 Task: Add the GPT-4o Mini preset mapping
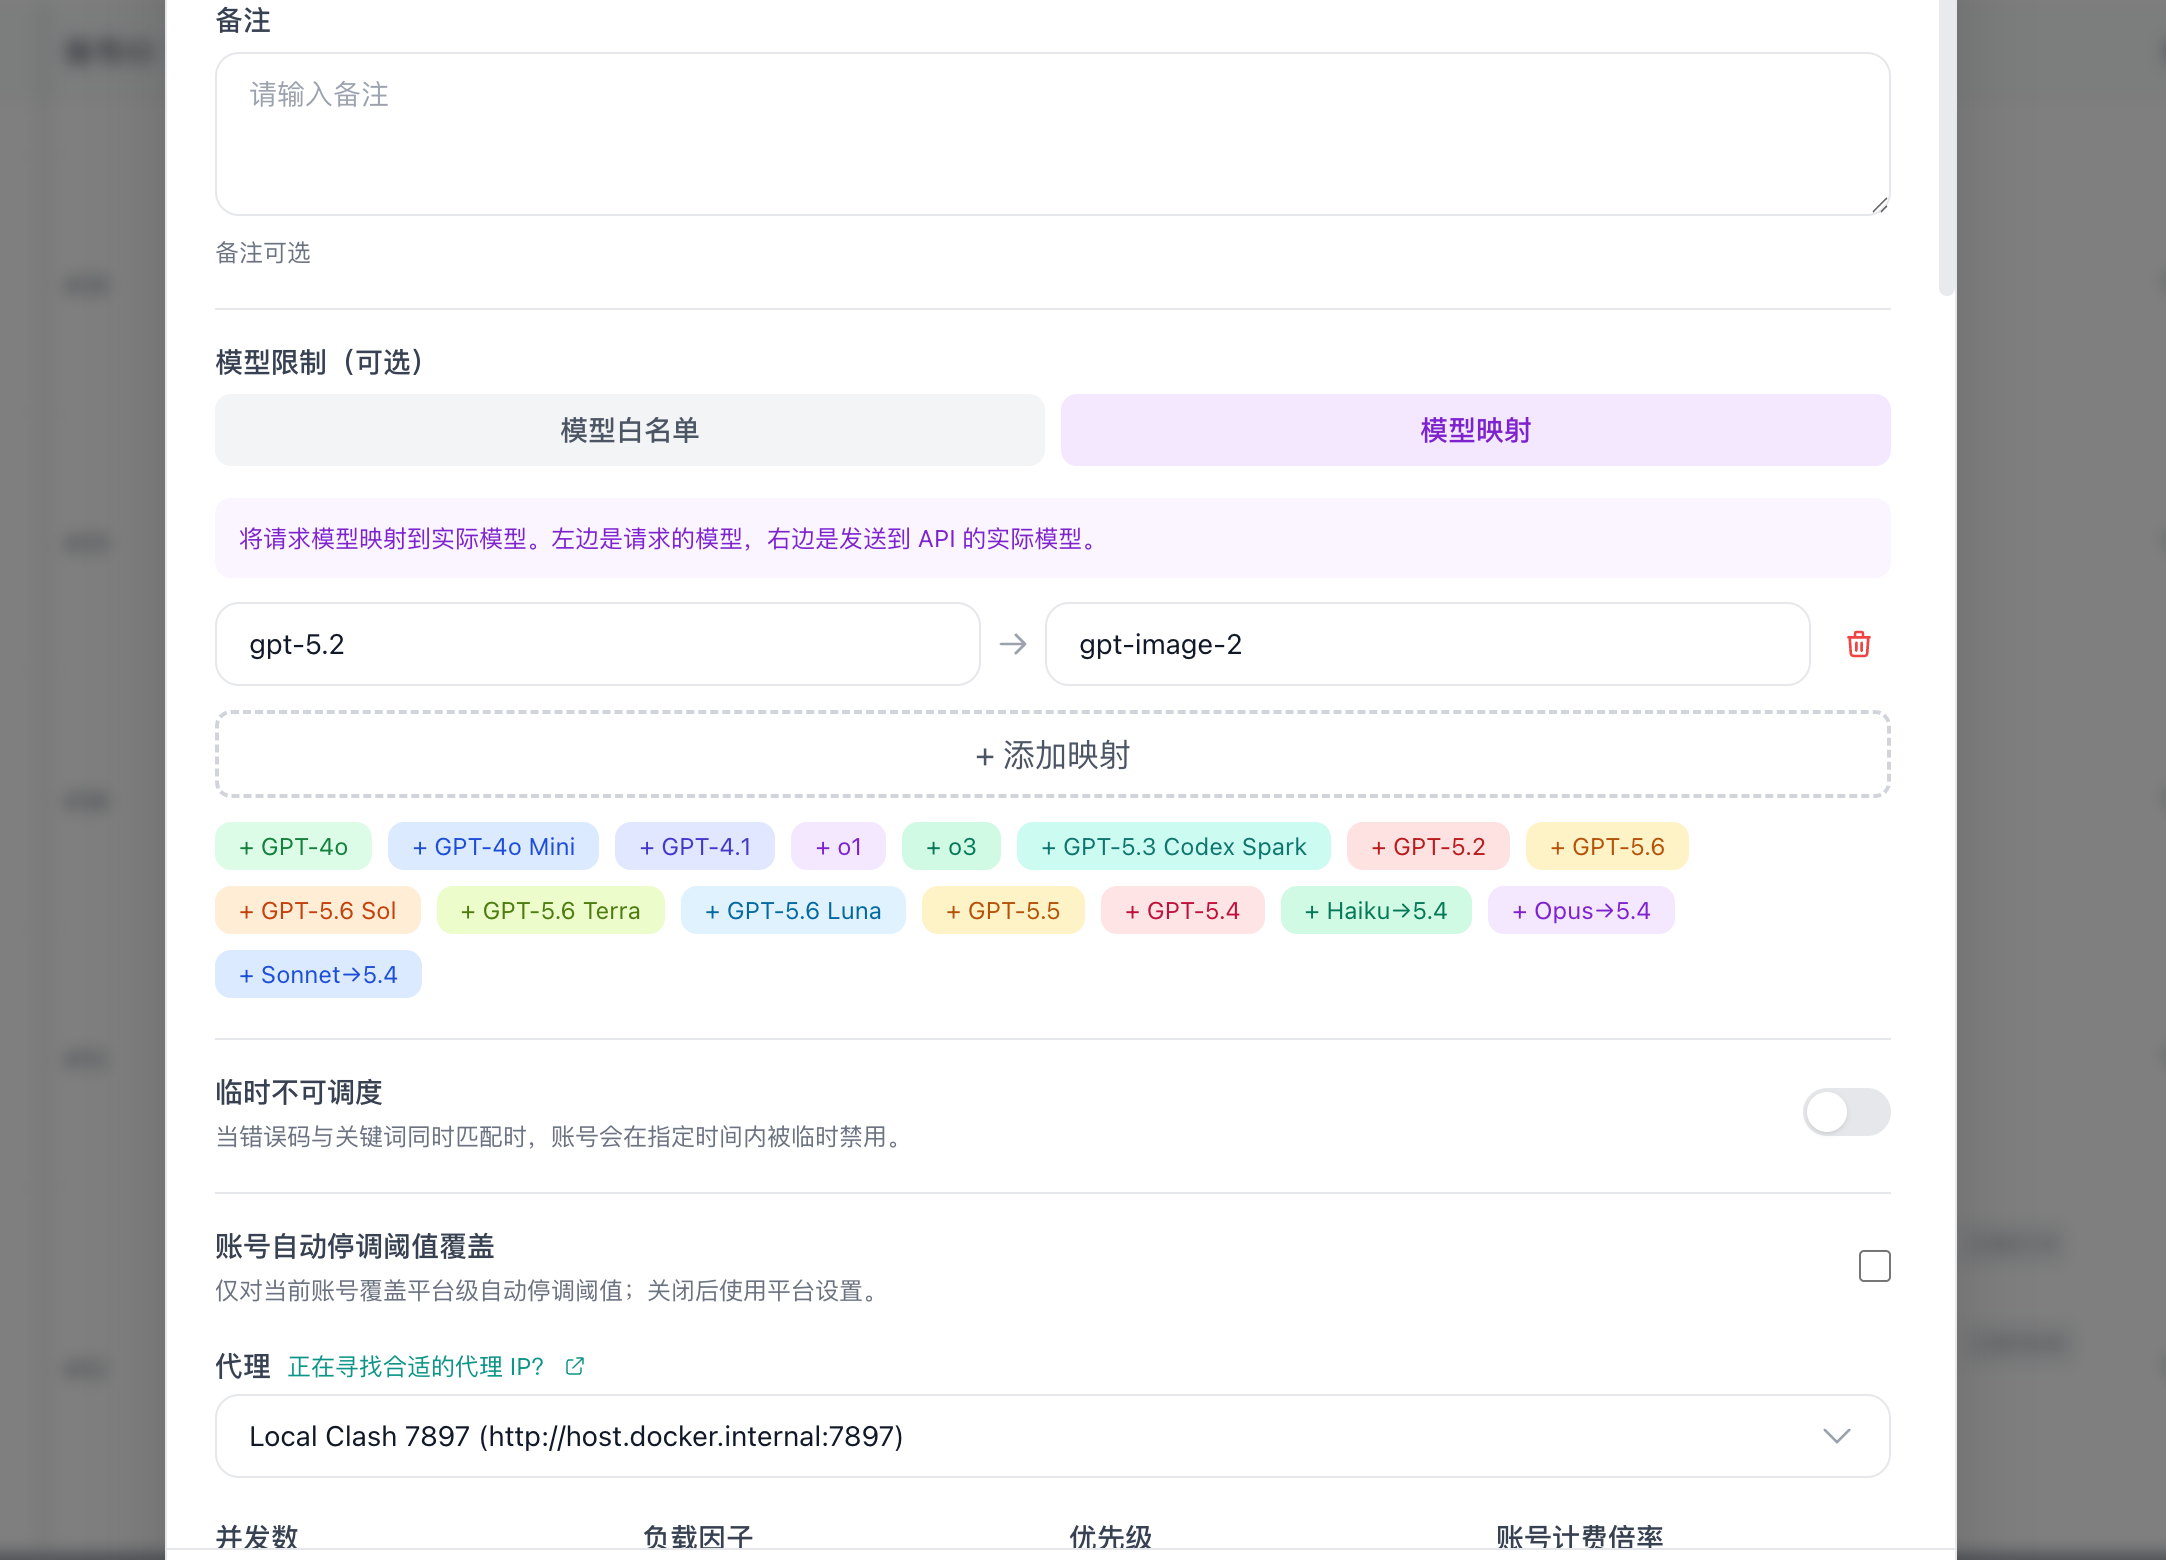pos(493,846)
